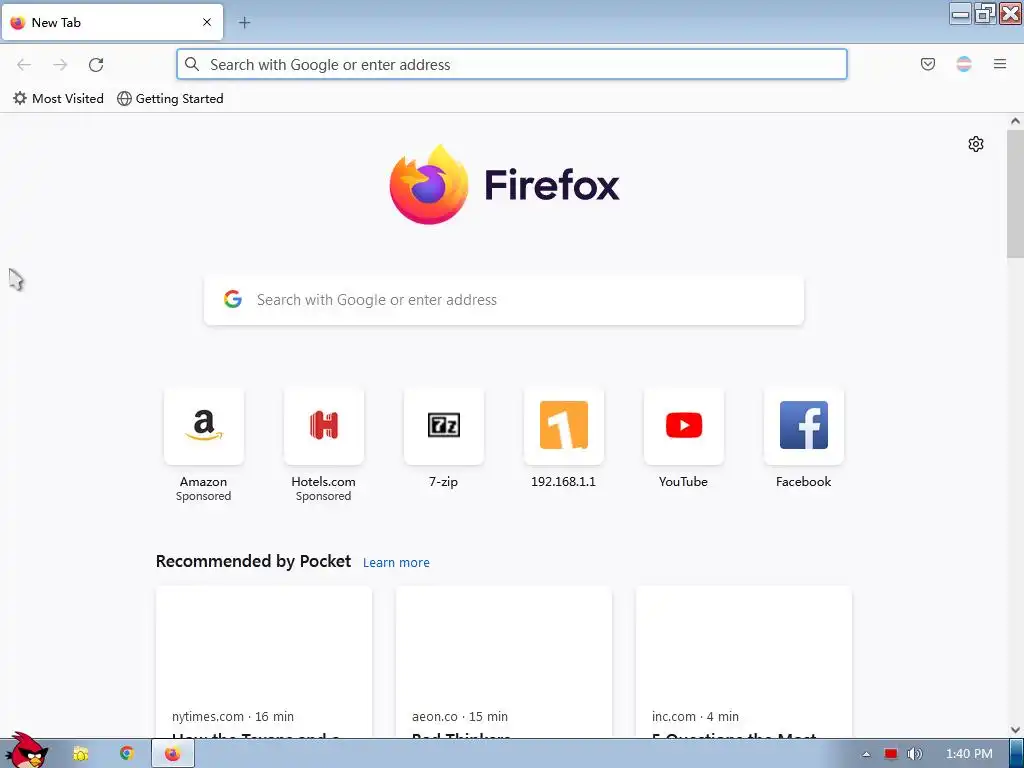Click the Amazon label text
1024x768 pixels.
coord(203,481)
